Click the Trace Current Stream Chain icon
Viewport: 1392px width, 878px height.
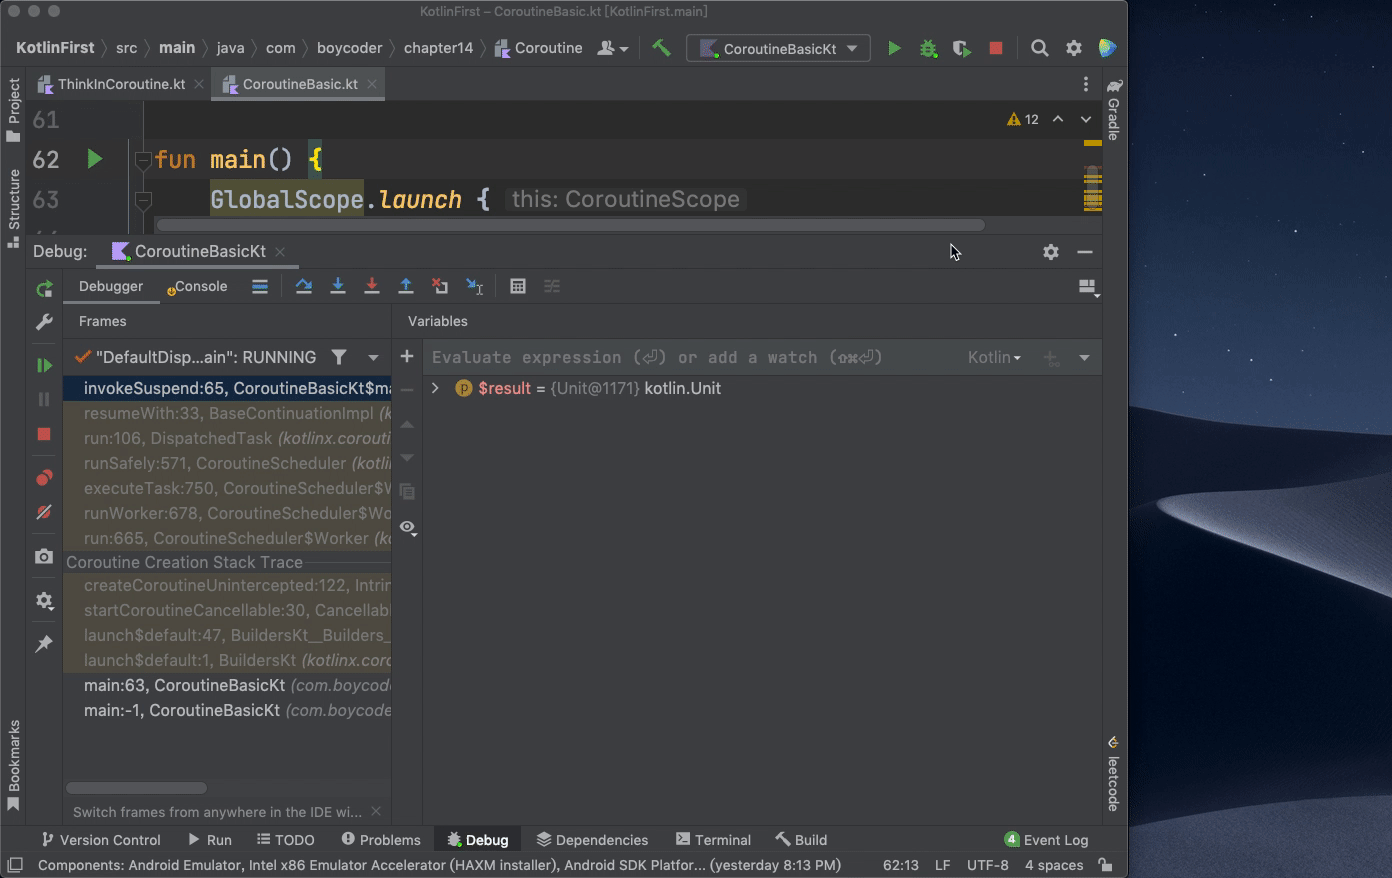coord(552,287)
